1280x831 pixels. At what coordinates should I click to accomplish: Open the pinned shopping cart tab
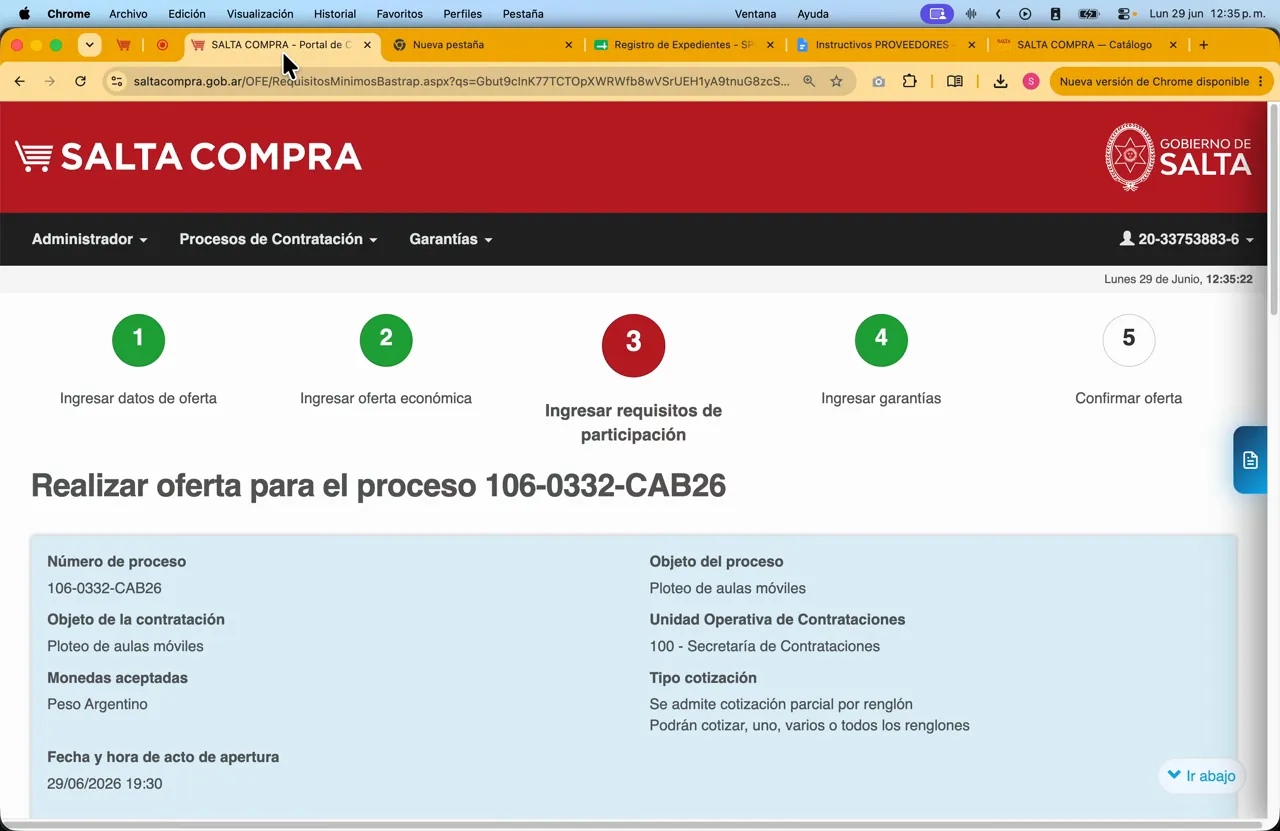click(124, 45)
